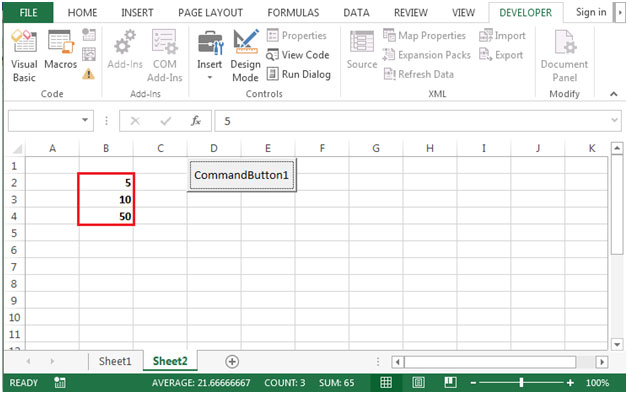Open the Add-Ins gear icon

tap(125, 49)
